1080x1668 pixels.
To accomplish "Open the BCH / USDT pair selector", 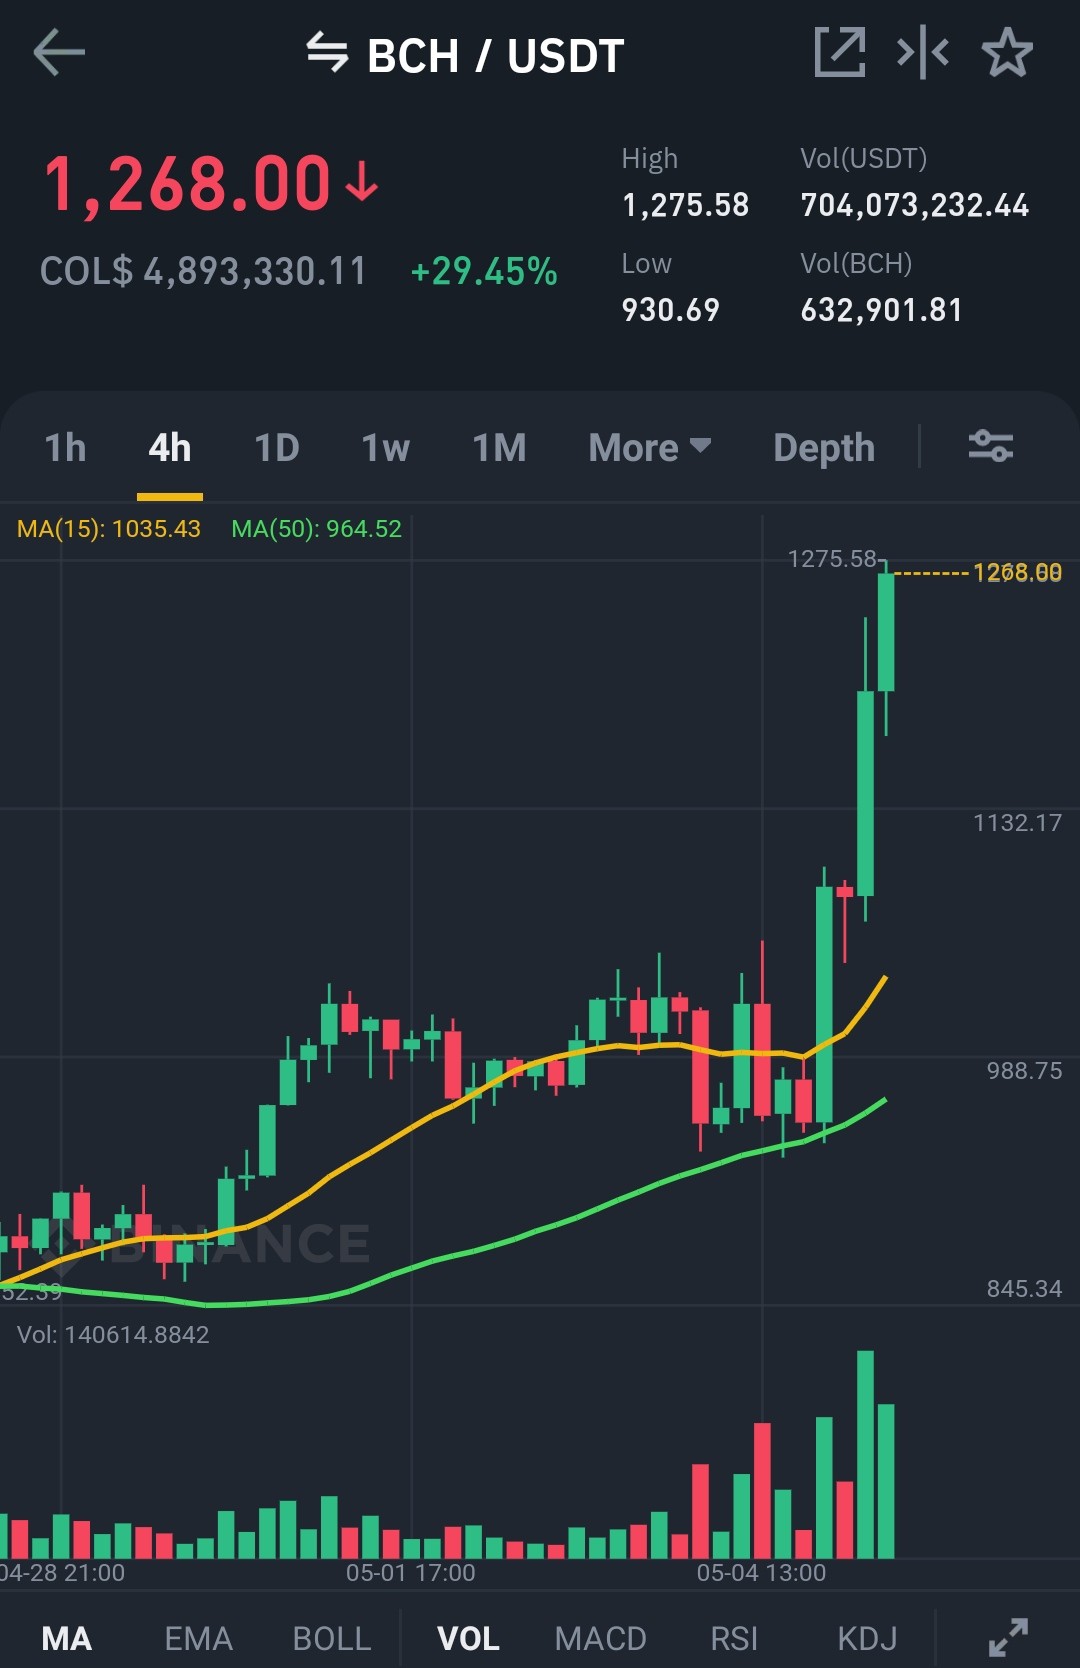I will (x=496, y=56).
